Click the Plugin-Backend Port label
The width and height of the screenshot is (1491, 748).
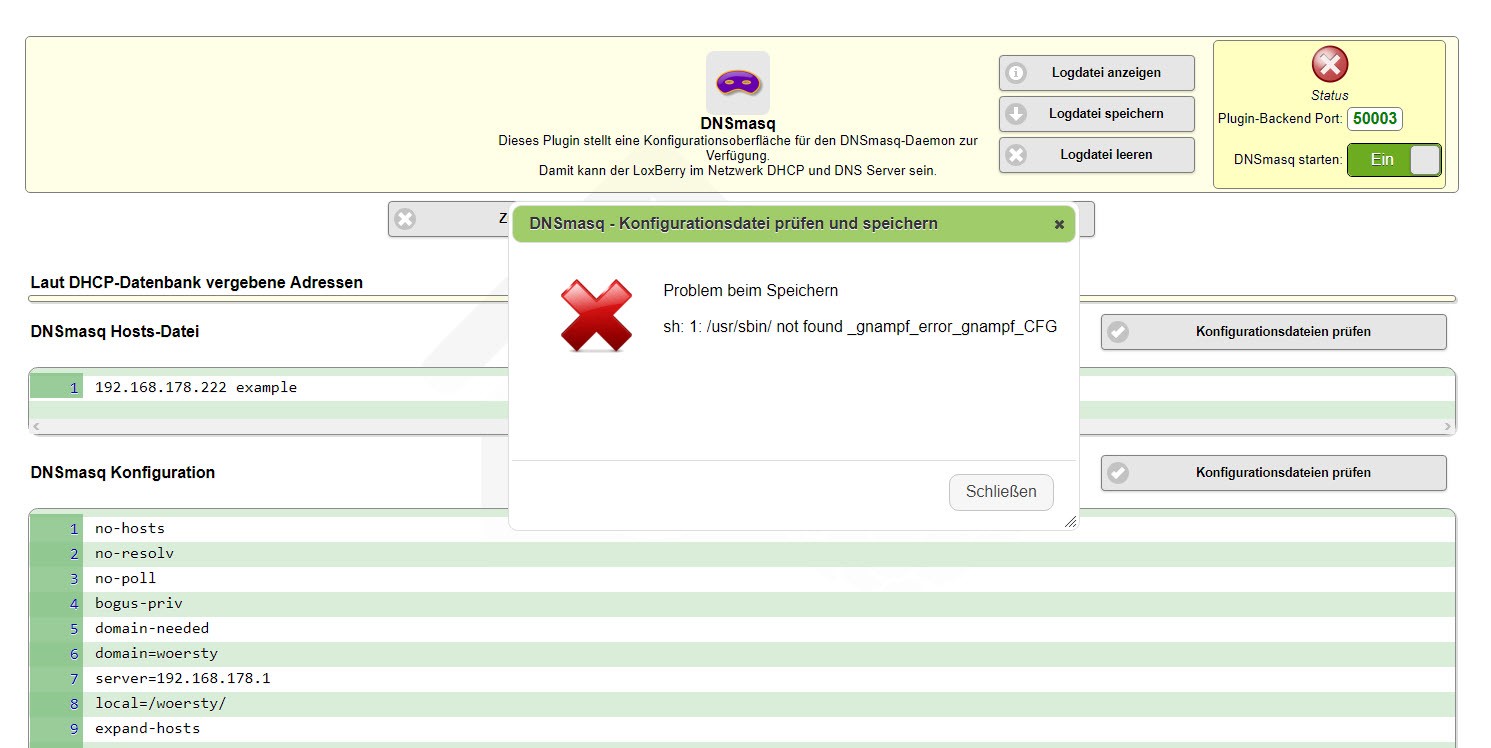point(1280,119)
